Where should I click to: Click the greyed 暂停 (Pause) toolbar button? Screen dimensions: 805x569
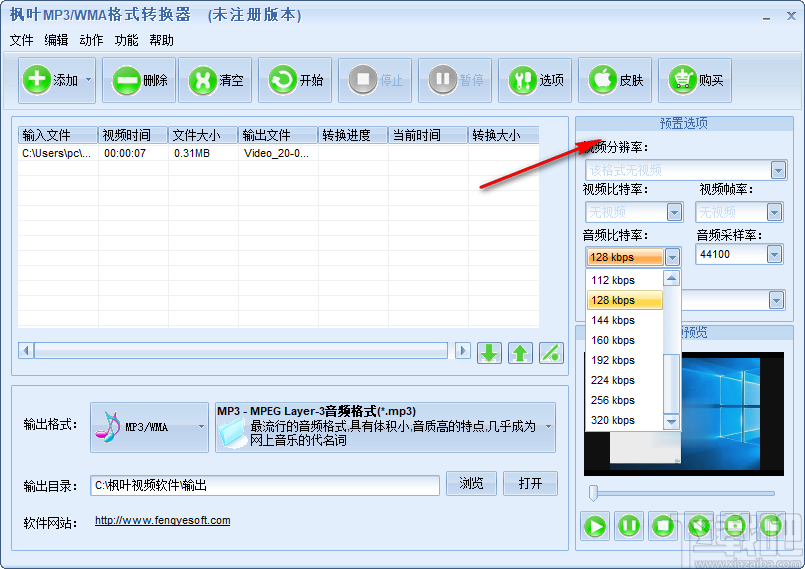(455, 80)
